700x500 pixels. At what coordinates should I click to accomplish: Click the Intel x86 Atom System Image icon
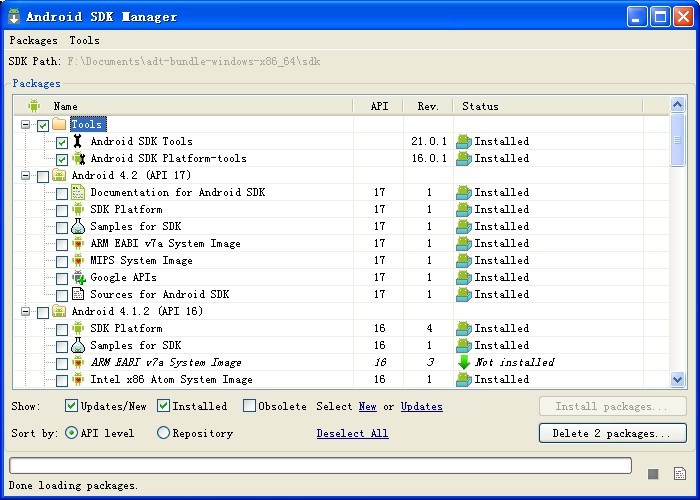(x=78, y=379)
